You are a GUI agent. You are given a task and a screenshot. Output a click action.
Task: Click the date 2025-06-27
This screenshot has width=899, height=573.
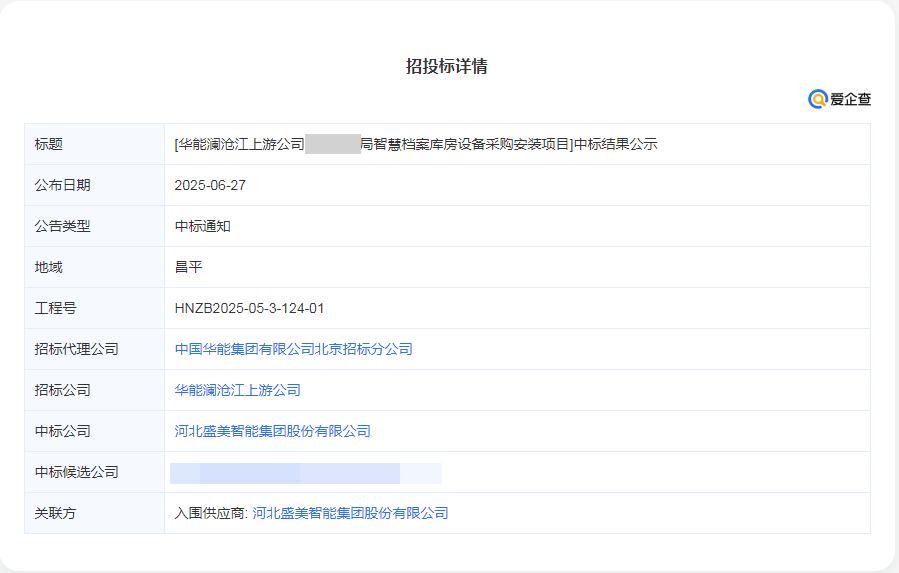point(210,185)
